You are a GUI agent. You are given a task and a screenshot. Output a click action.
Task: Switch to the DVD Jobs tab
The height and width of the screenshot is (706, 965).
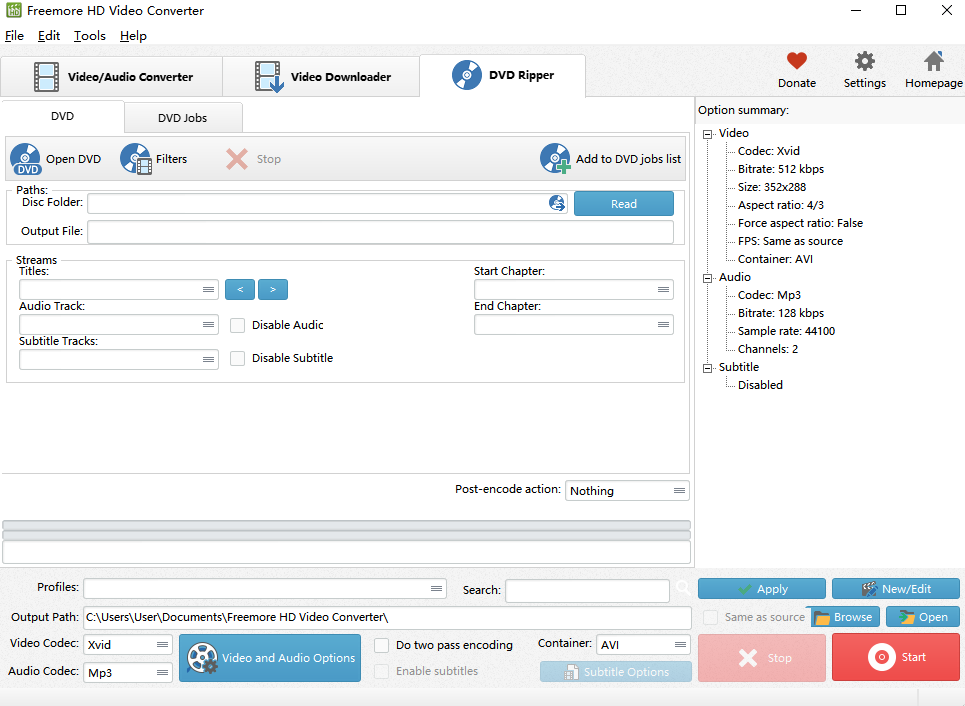[x=183, y=118]
